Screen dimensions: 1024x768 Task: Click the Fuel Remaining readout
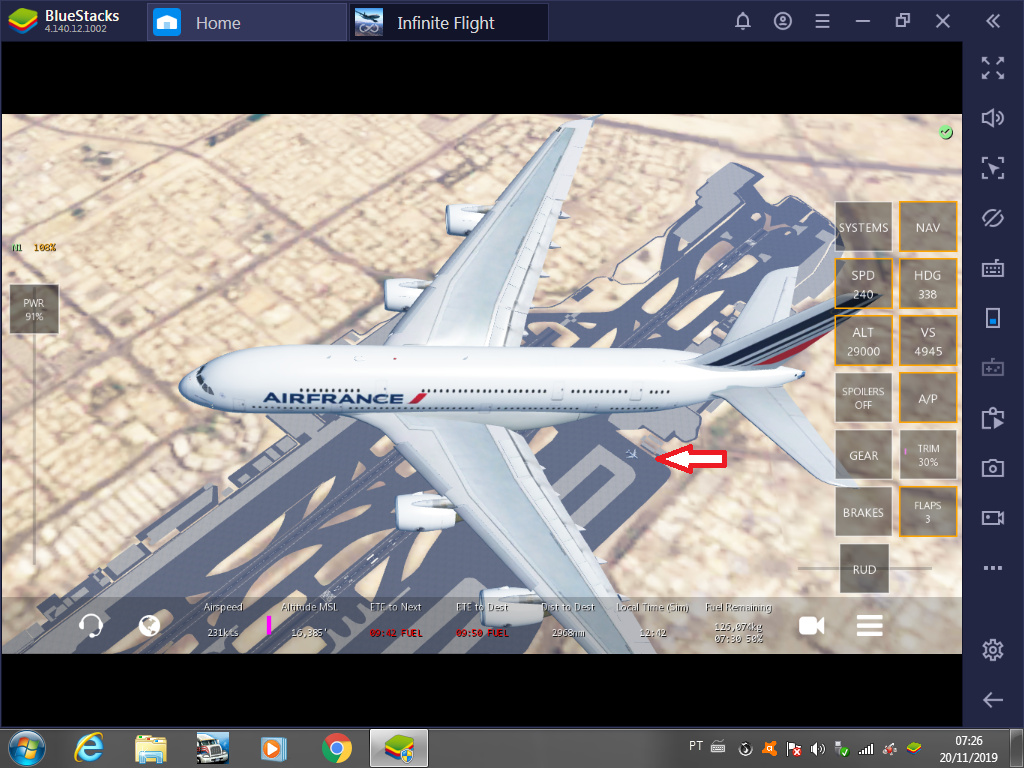(739, 623)
